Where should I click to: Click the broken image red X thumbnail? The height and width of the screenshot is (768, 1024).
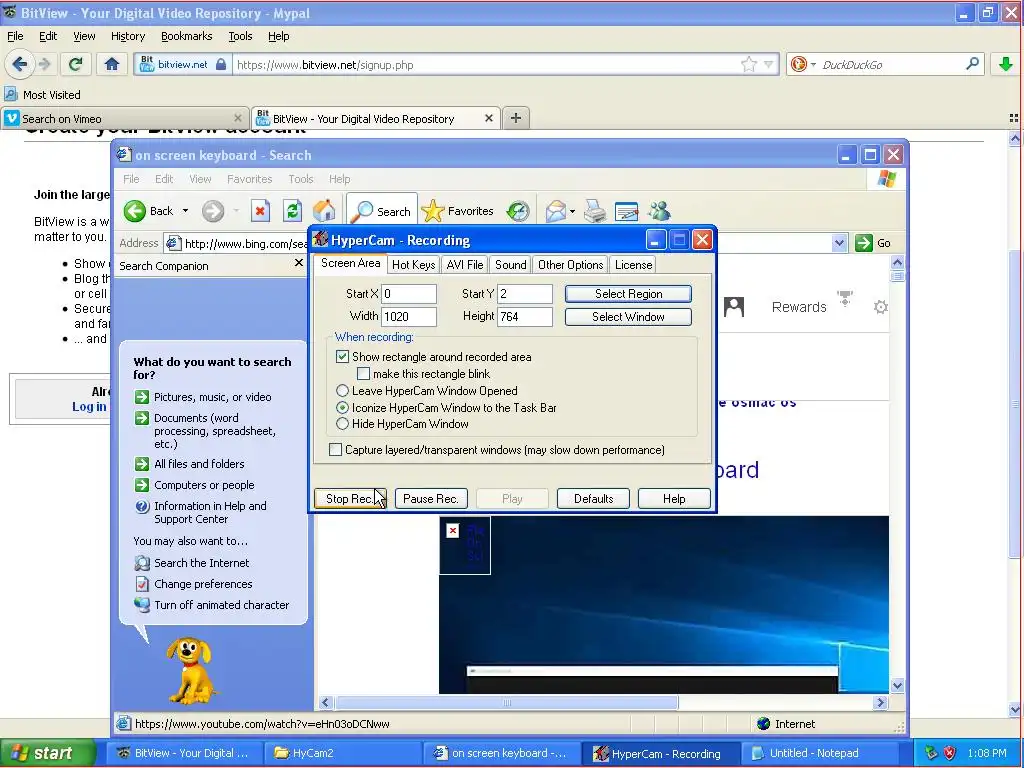(x=453, y=530)
